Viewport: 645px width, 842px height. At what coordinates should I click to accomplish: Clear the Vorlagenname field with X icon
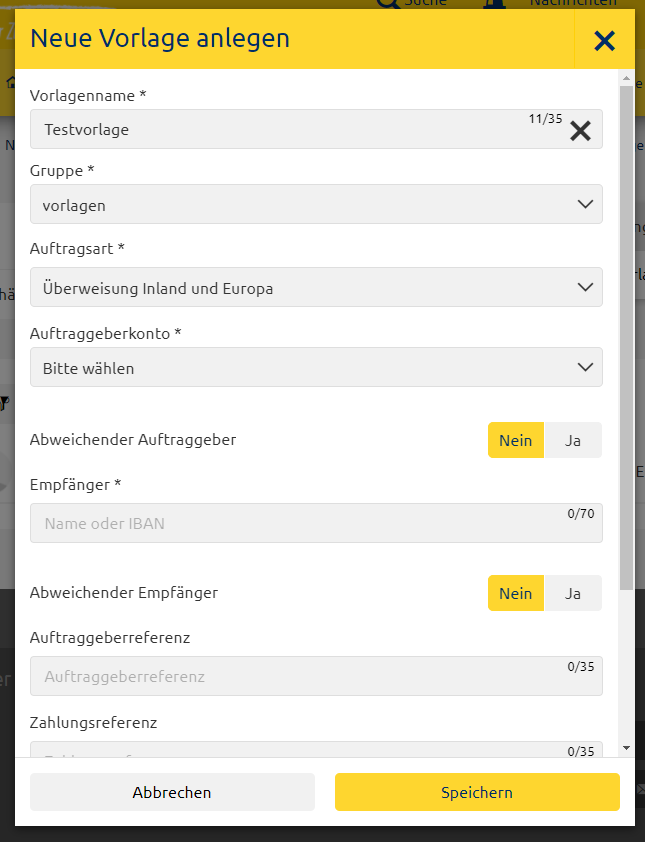[581, 131]
